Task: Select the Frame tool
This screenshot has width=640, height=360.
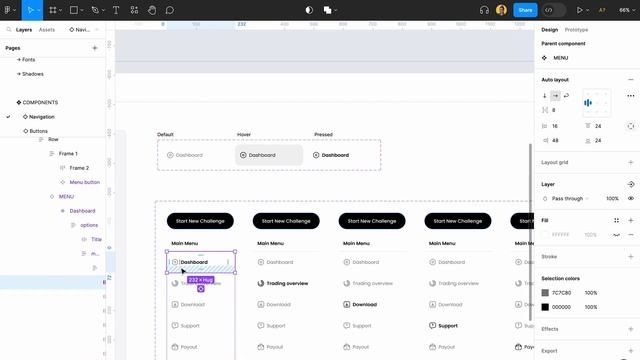Action: point(53,10)
